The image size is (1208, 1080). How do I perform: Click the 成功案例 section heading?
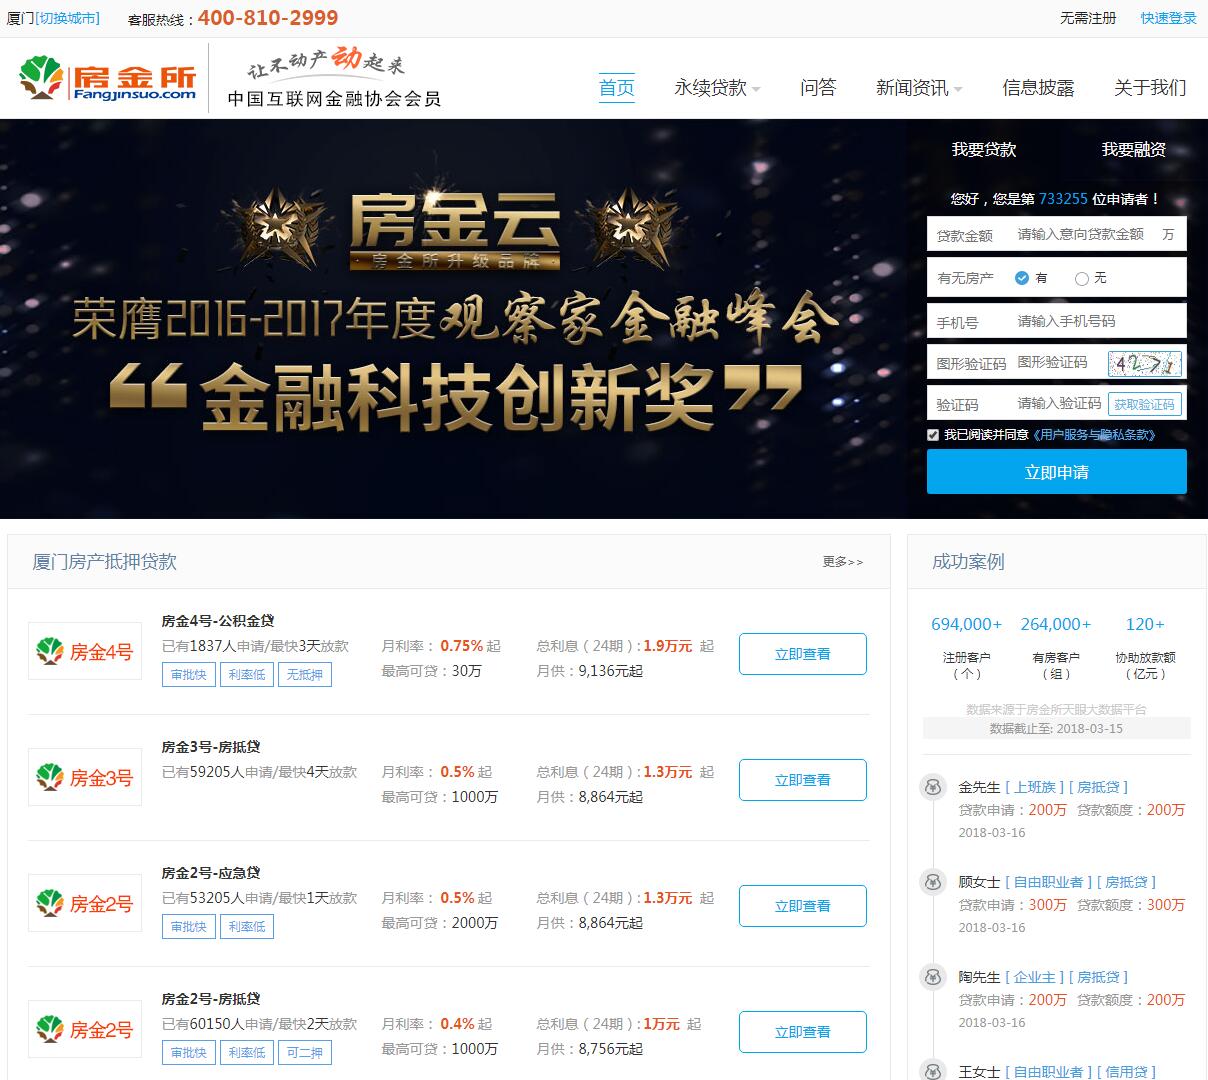(x=968, y=562)
